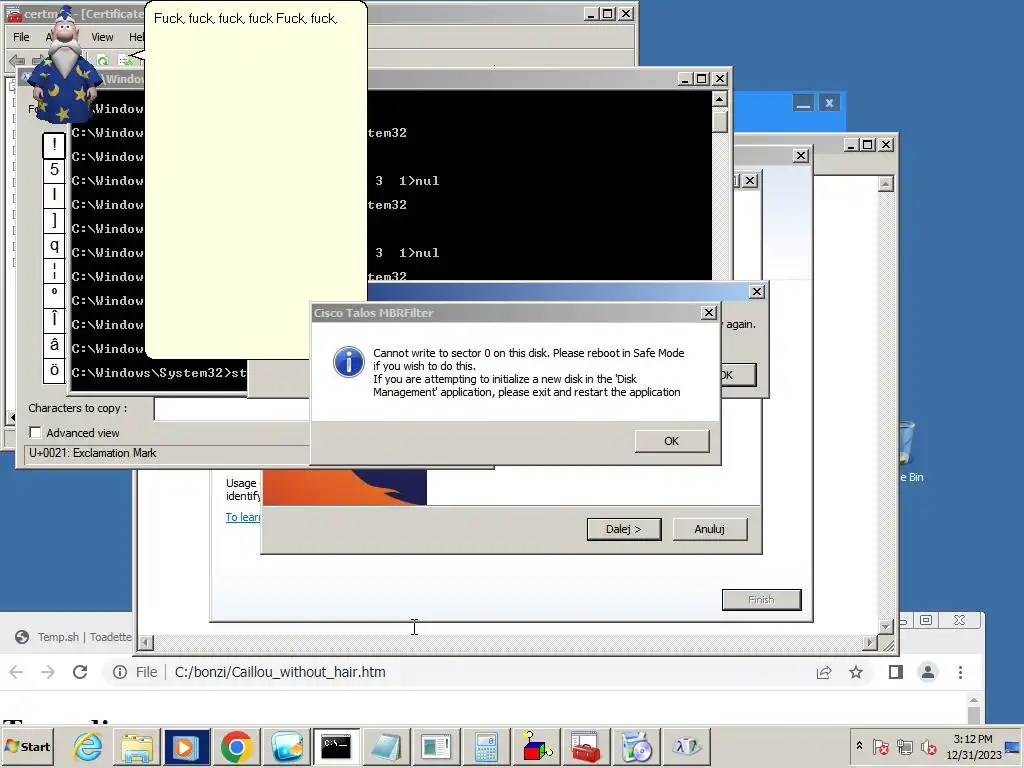Open the Calculator taskbar icon
Viewport: 1024px width, 768px height.
coord(487,746)
